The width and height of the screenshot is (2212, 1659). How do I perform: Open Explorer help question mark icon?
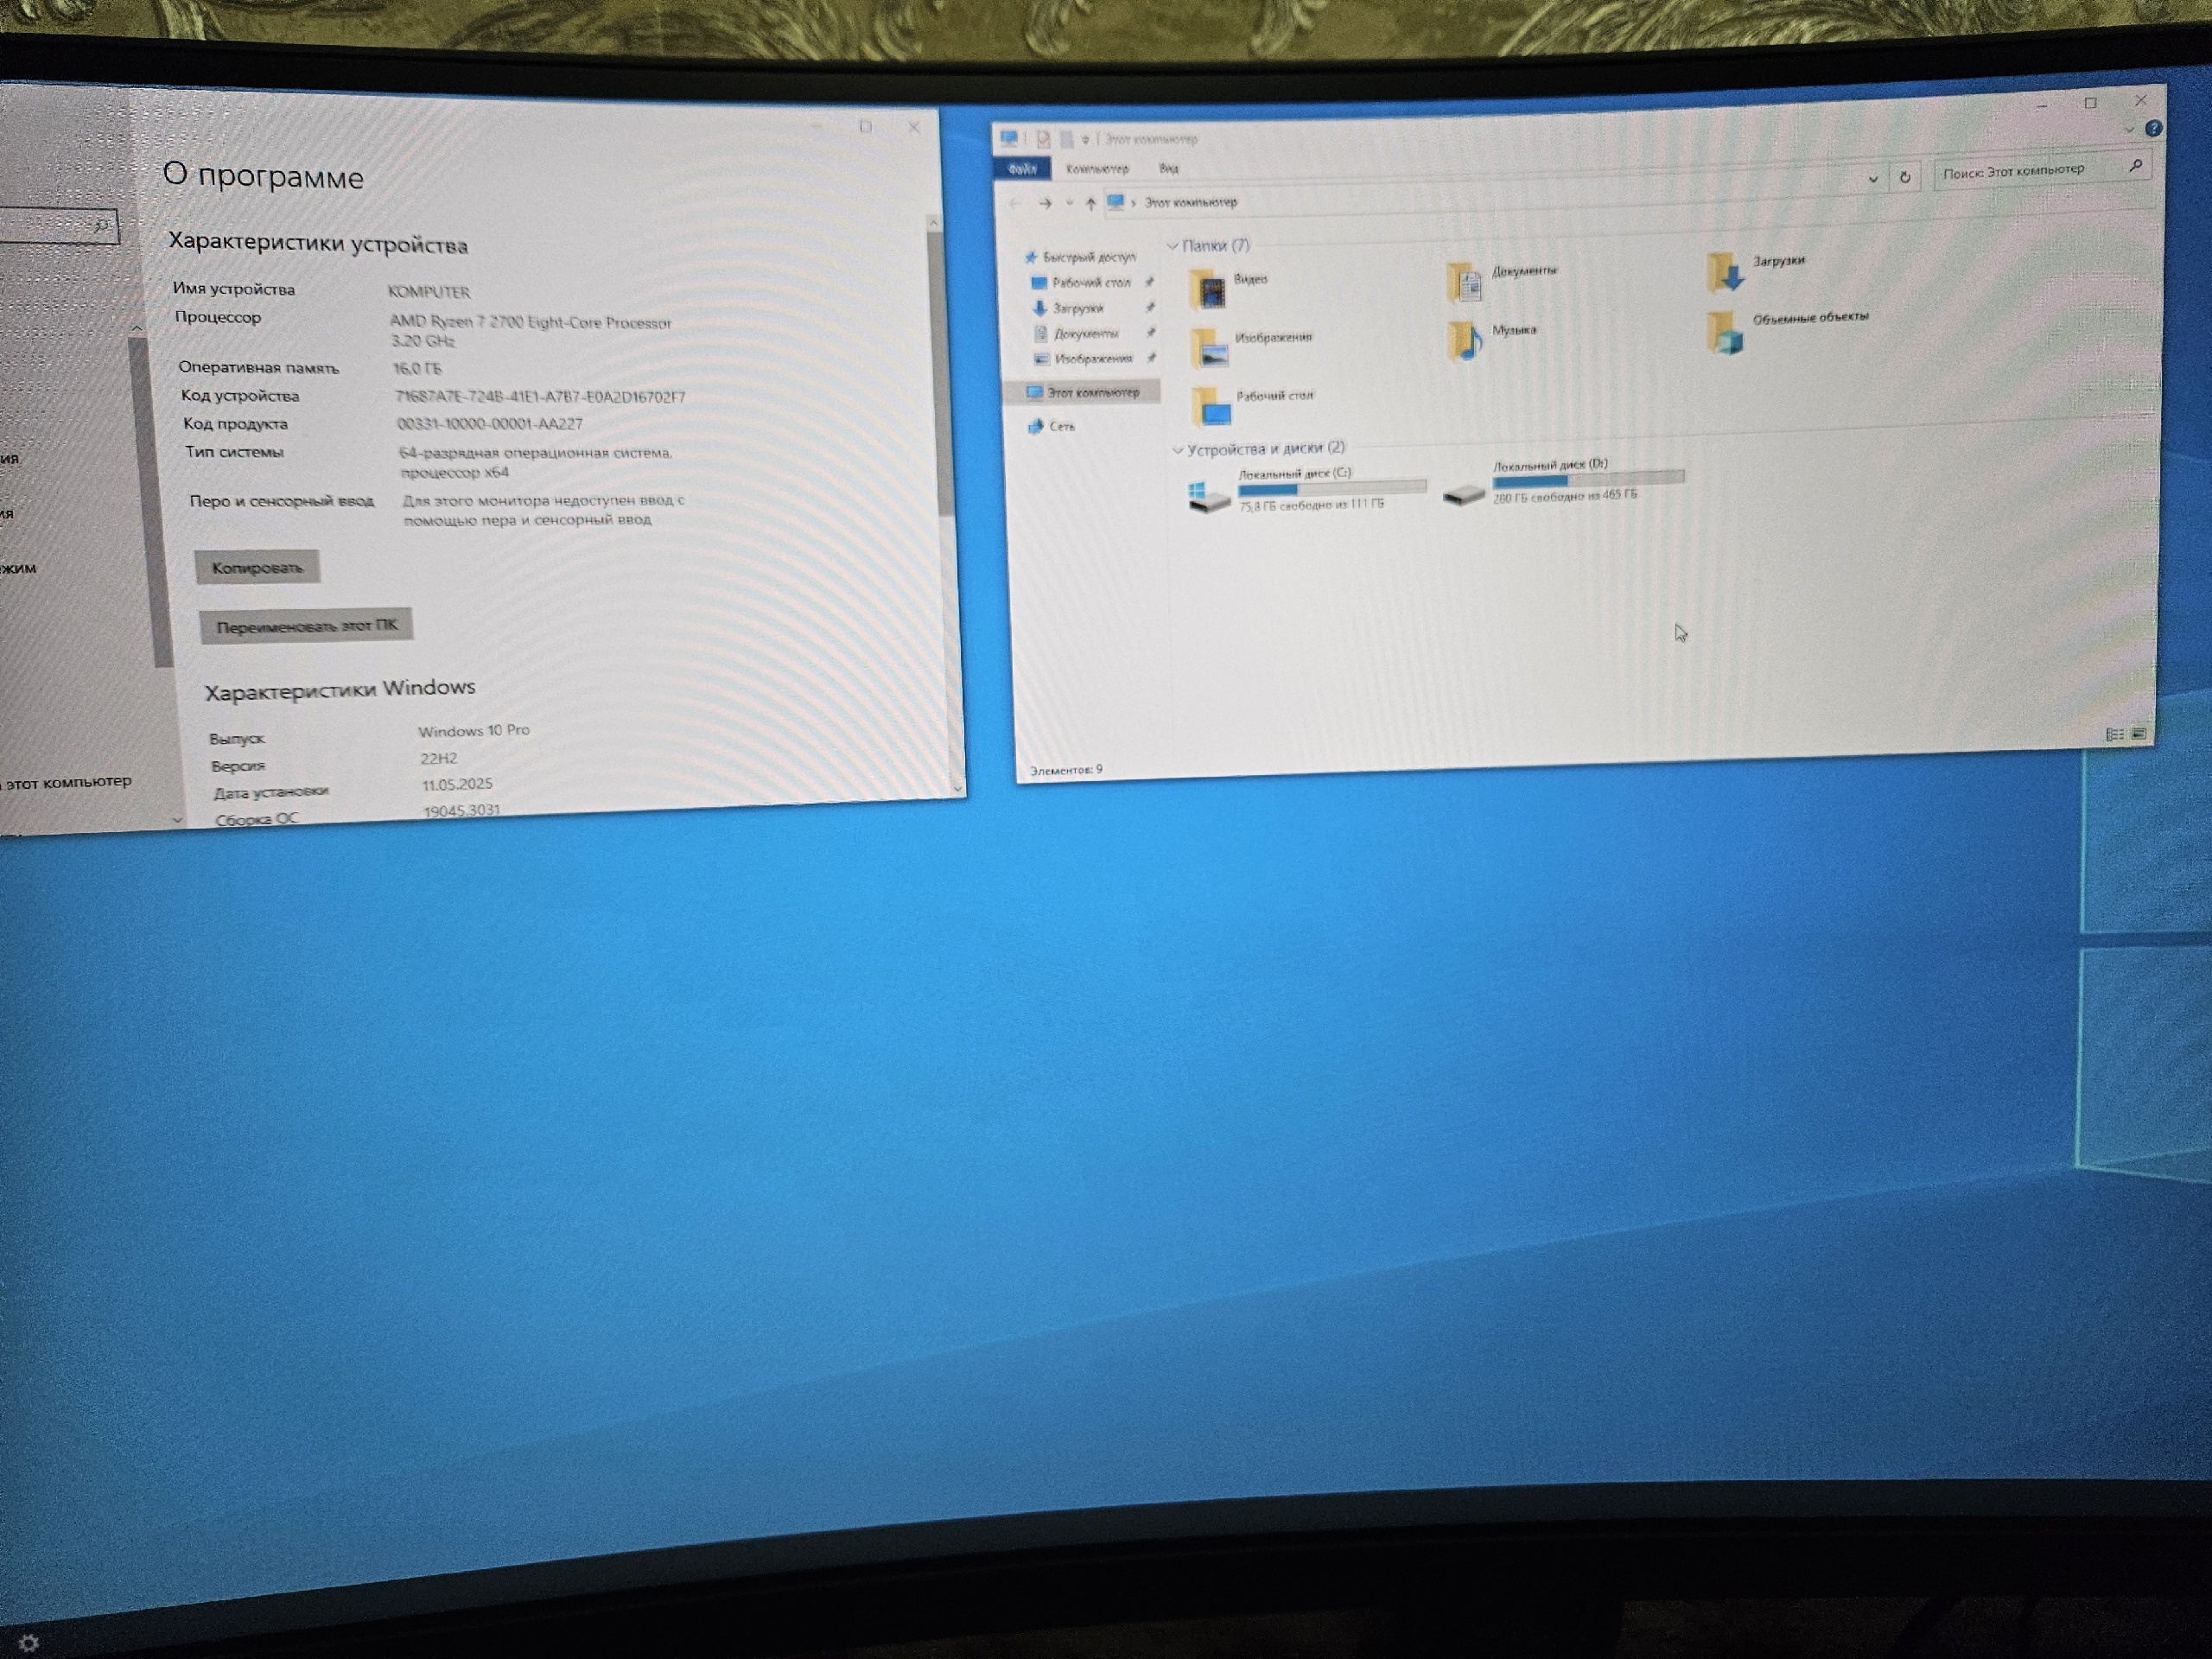click(2154, 128)
